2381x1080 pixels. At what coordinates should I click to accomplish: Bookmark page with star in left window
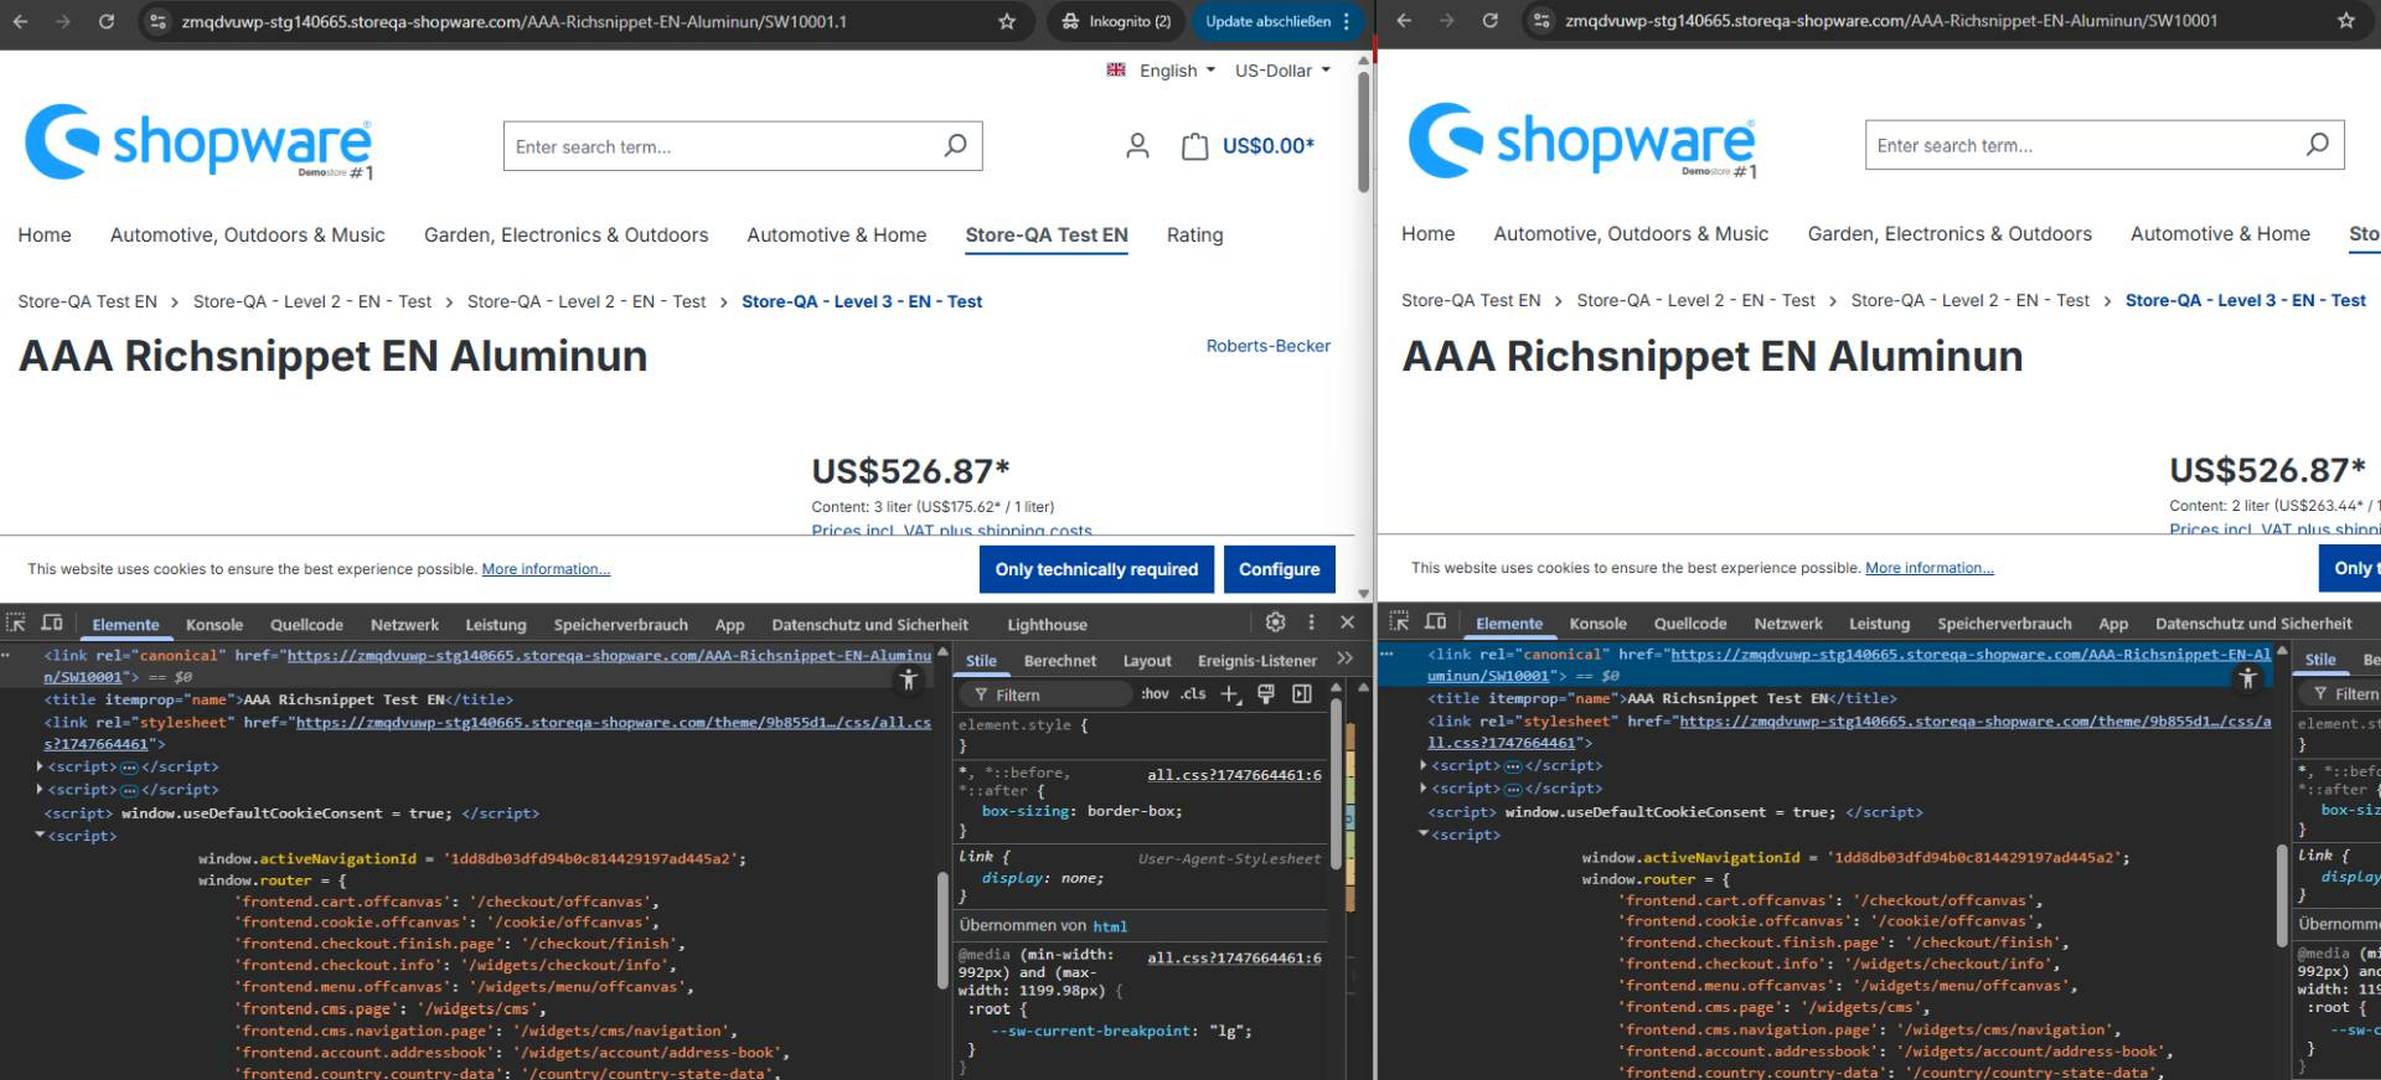click(1007, 21)
